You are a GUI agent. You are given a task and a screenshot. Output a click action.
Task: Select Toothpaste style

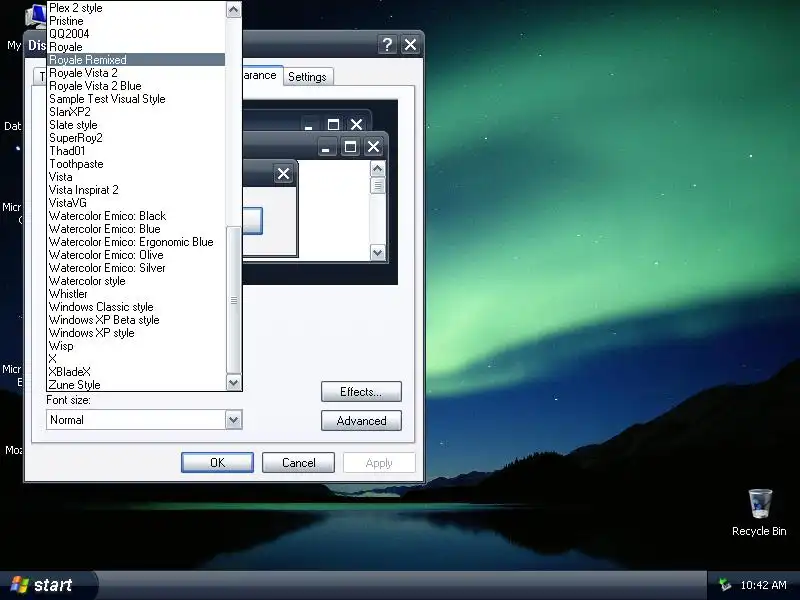[x=136, y=164]
